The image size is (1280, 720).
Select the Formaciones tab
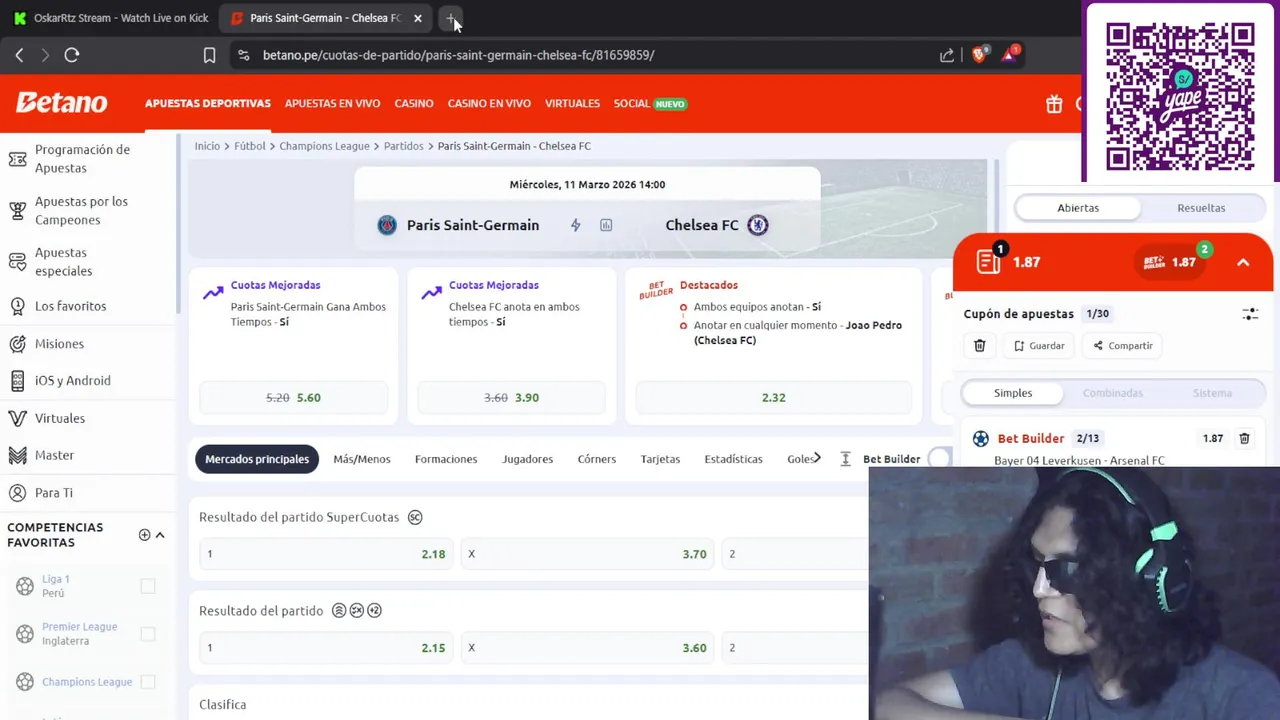[446, 459]
